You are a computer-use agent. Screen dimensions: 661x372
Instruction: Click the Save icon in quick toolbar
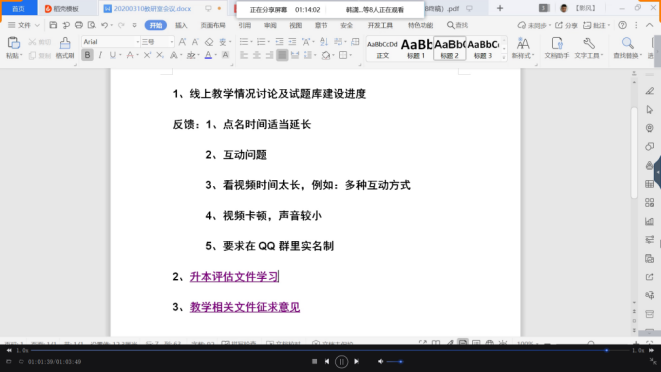pos(53,25)
